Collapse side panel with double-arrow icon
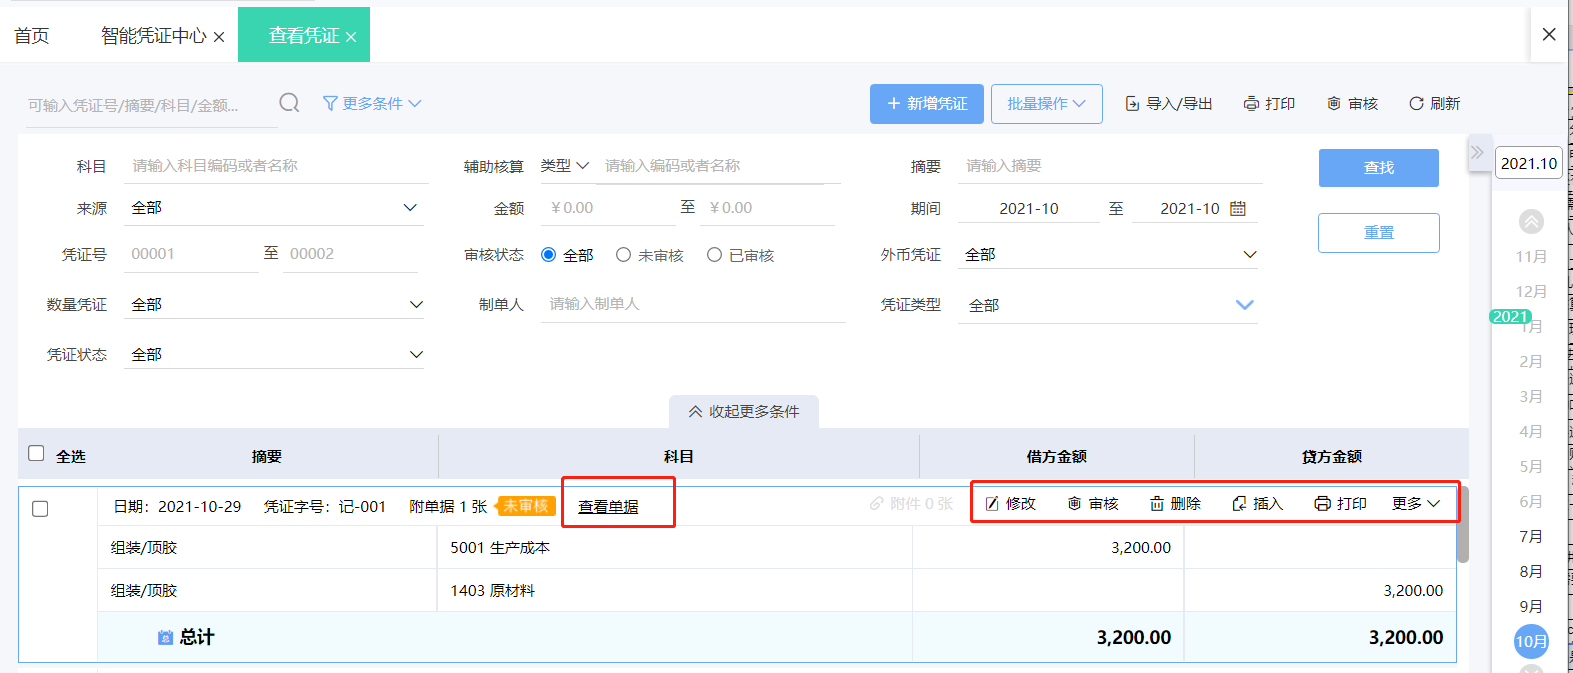1573x673 pixels. click(x=1477, y=153)
